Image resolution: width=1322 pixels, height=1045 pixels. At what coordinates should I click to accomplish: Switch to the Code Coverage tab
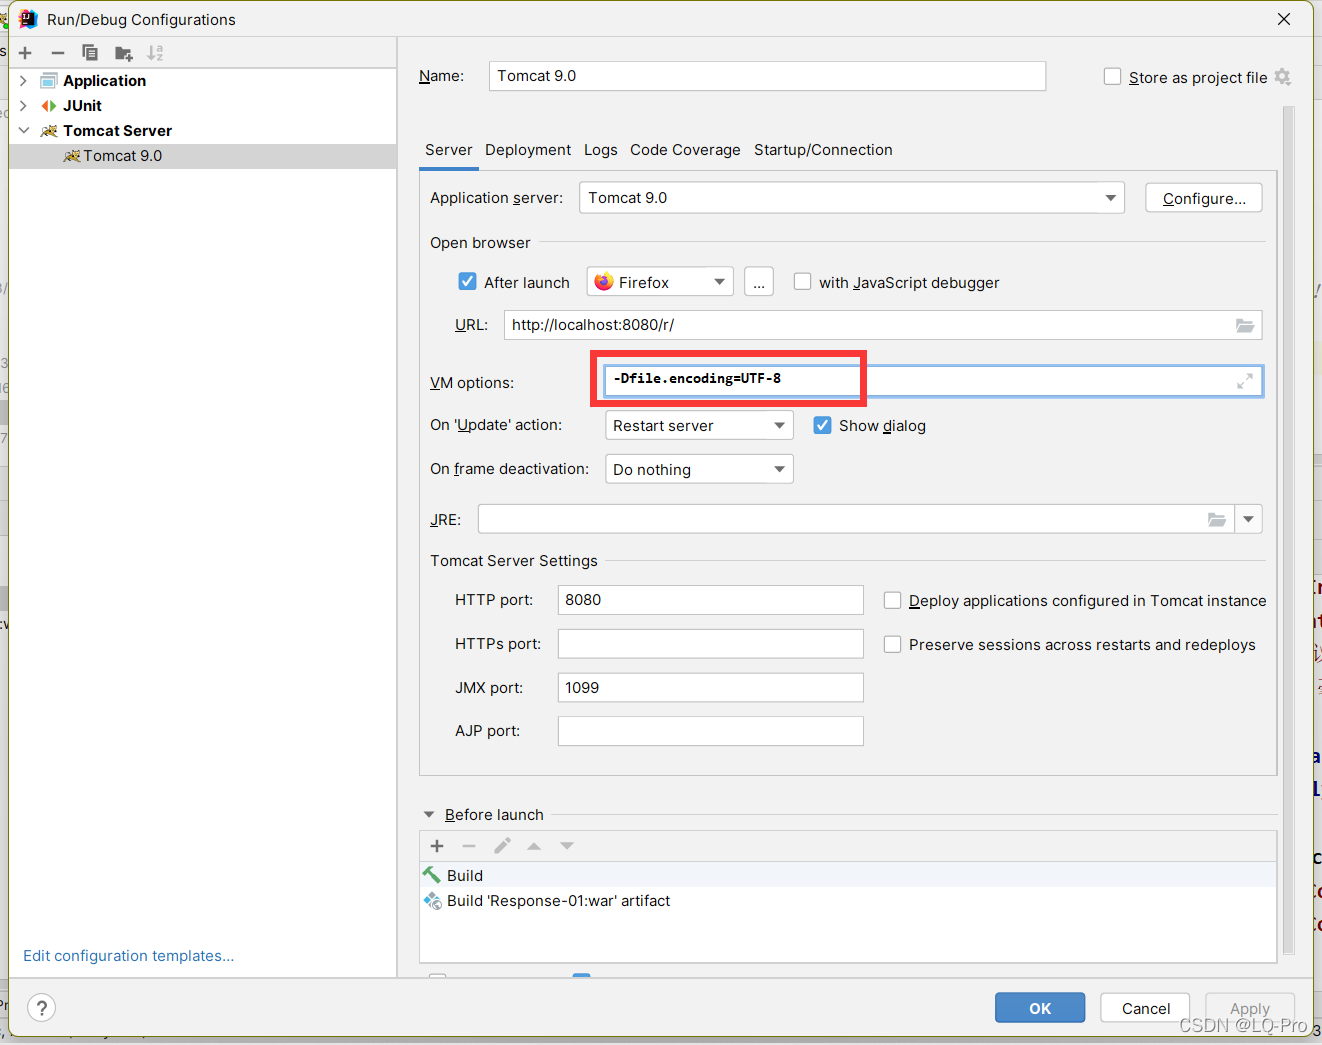(685, 150)
